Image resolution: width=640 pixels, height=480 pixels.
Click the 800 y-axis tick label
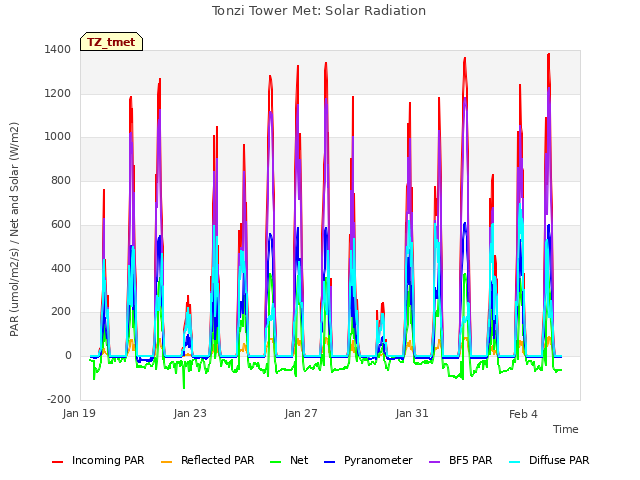(61, 180)
